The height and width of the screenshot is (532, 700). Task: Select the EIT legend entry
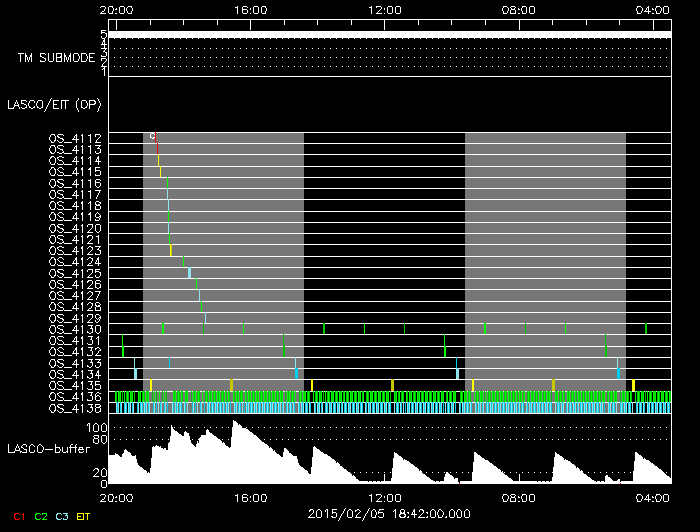[83, 516]
